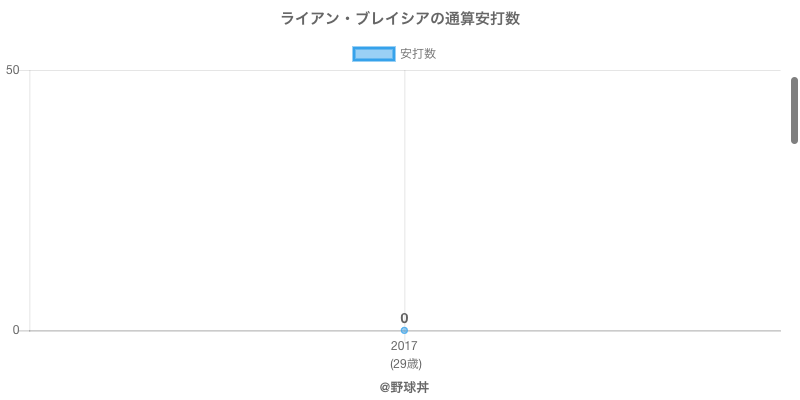This screenshot has width=800, height=400.
Task: Click the y-axis label 50
Action: 13,70
